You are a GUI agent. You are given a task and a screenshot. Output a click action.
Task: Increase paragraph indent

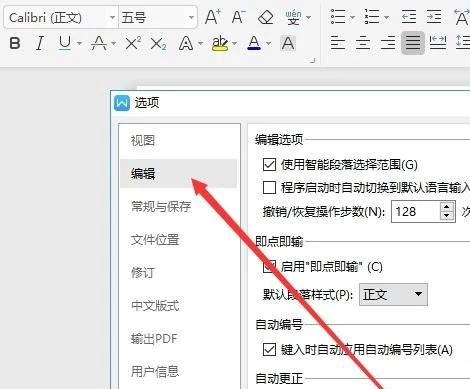coord(434,16)
